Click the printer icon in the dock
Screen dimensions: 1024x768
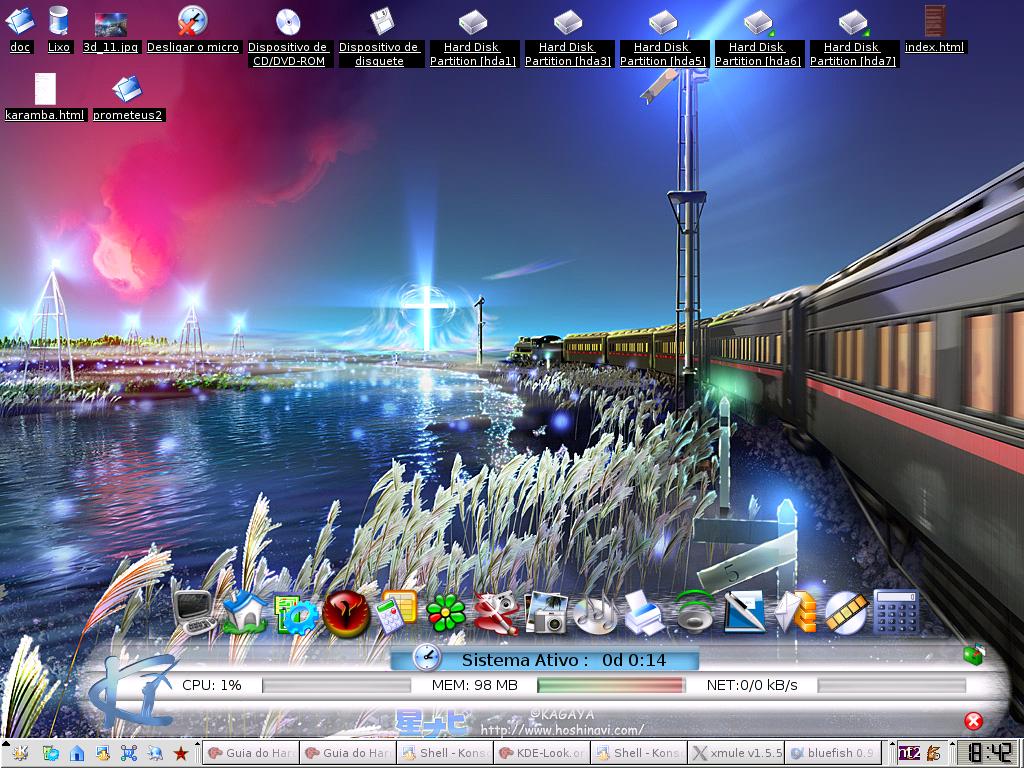[645, 613]
